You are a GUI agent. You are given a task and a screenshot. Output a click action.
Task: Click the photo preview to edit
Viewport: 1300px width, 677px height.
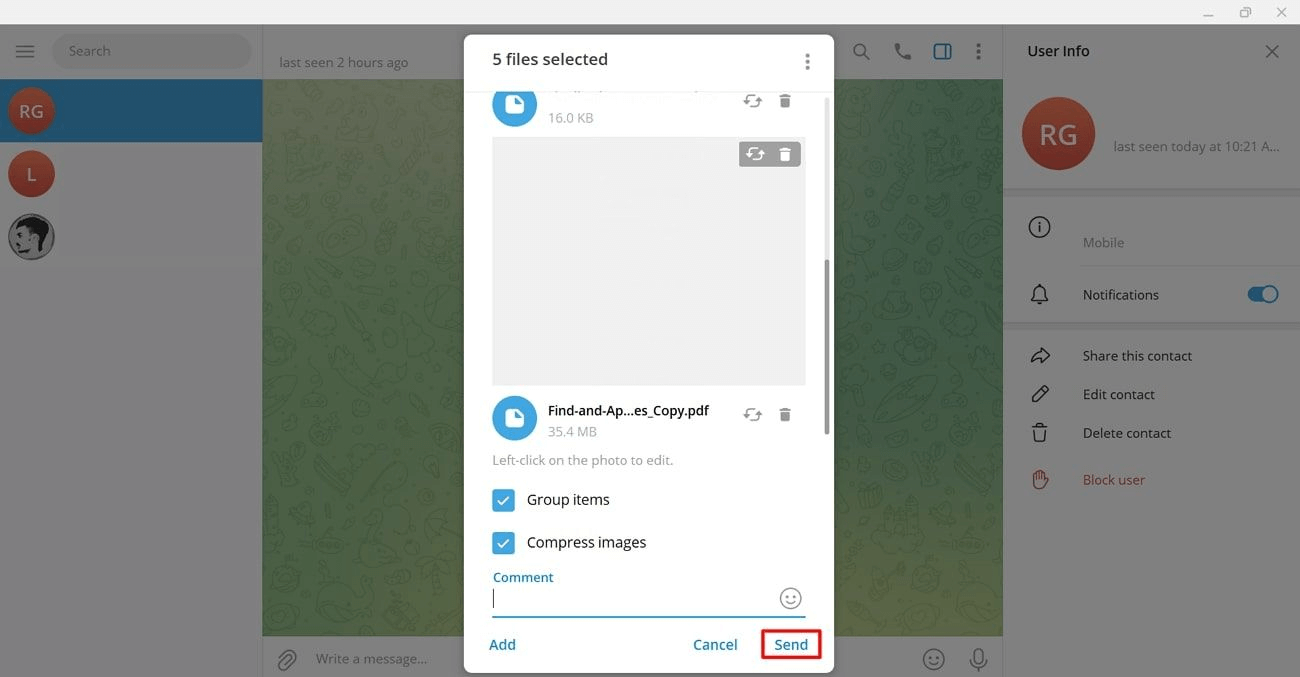pyautogui.click(x=648, y=261)
